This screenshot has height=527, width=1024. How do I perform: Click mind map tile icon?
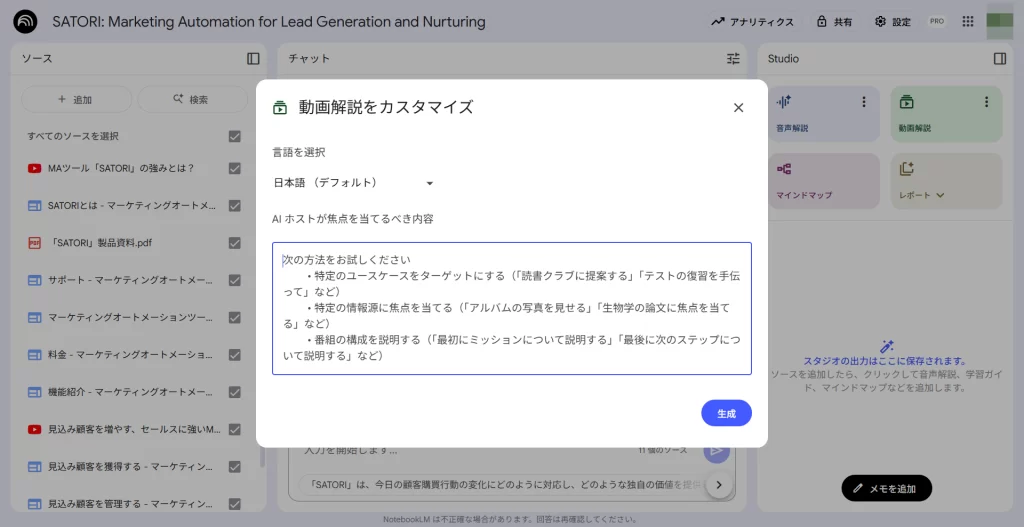click(x=784, y=168)
